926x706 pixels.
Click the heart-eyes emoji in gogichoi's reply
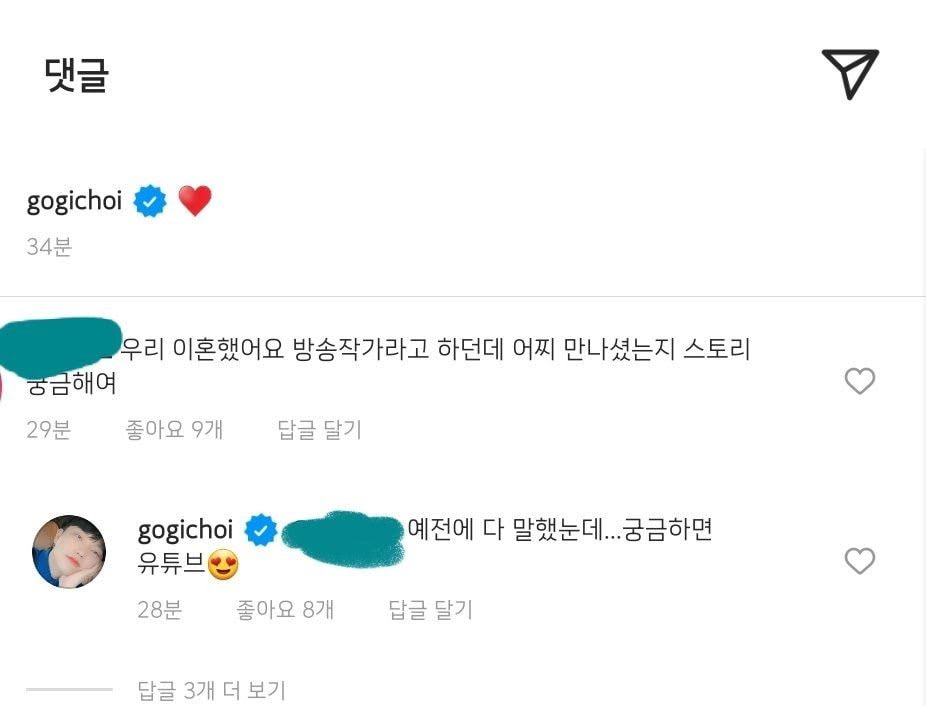223,565
